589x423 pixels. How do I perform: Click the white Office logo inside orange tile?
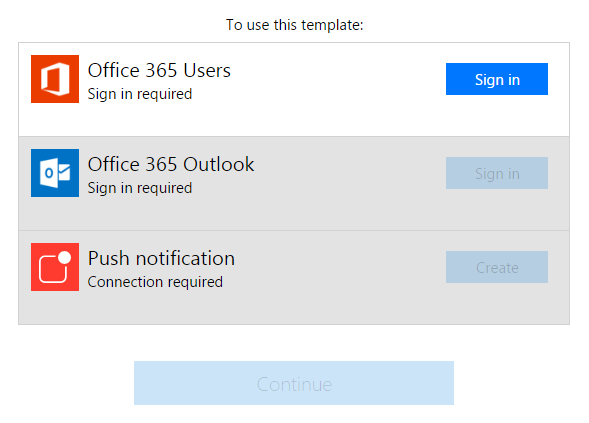[x=55, y=79]
